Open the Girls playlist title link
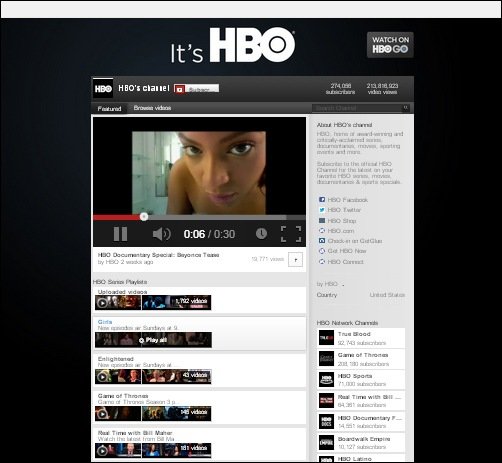Image resolution: width=502 pixels, height=463 pixels. (x=105, y=322)
